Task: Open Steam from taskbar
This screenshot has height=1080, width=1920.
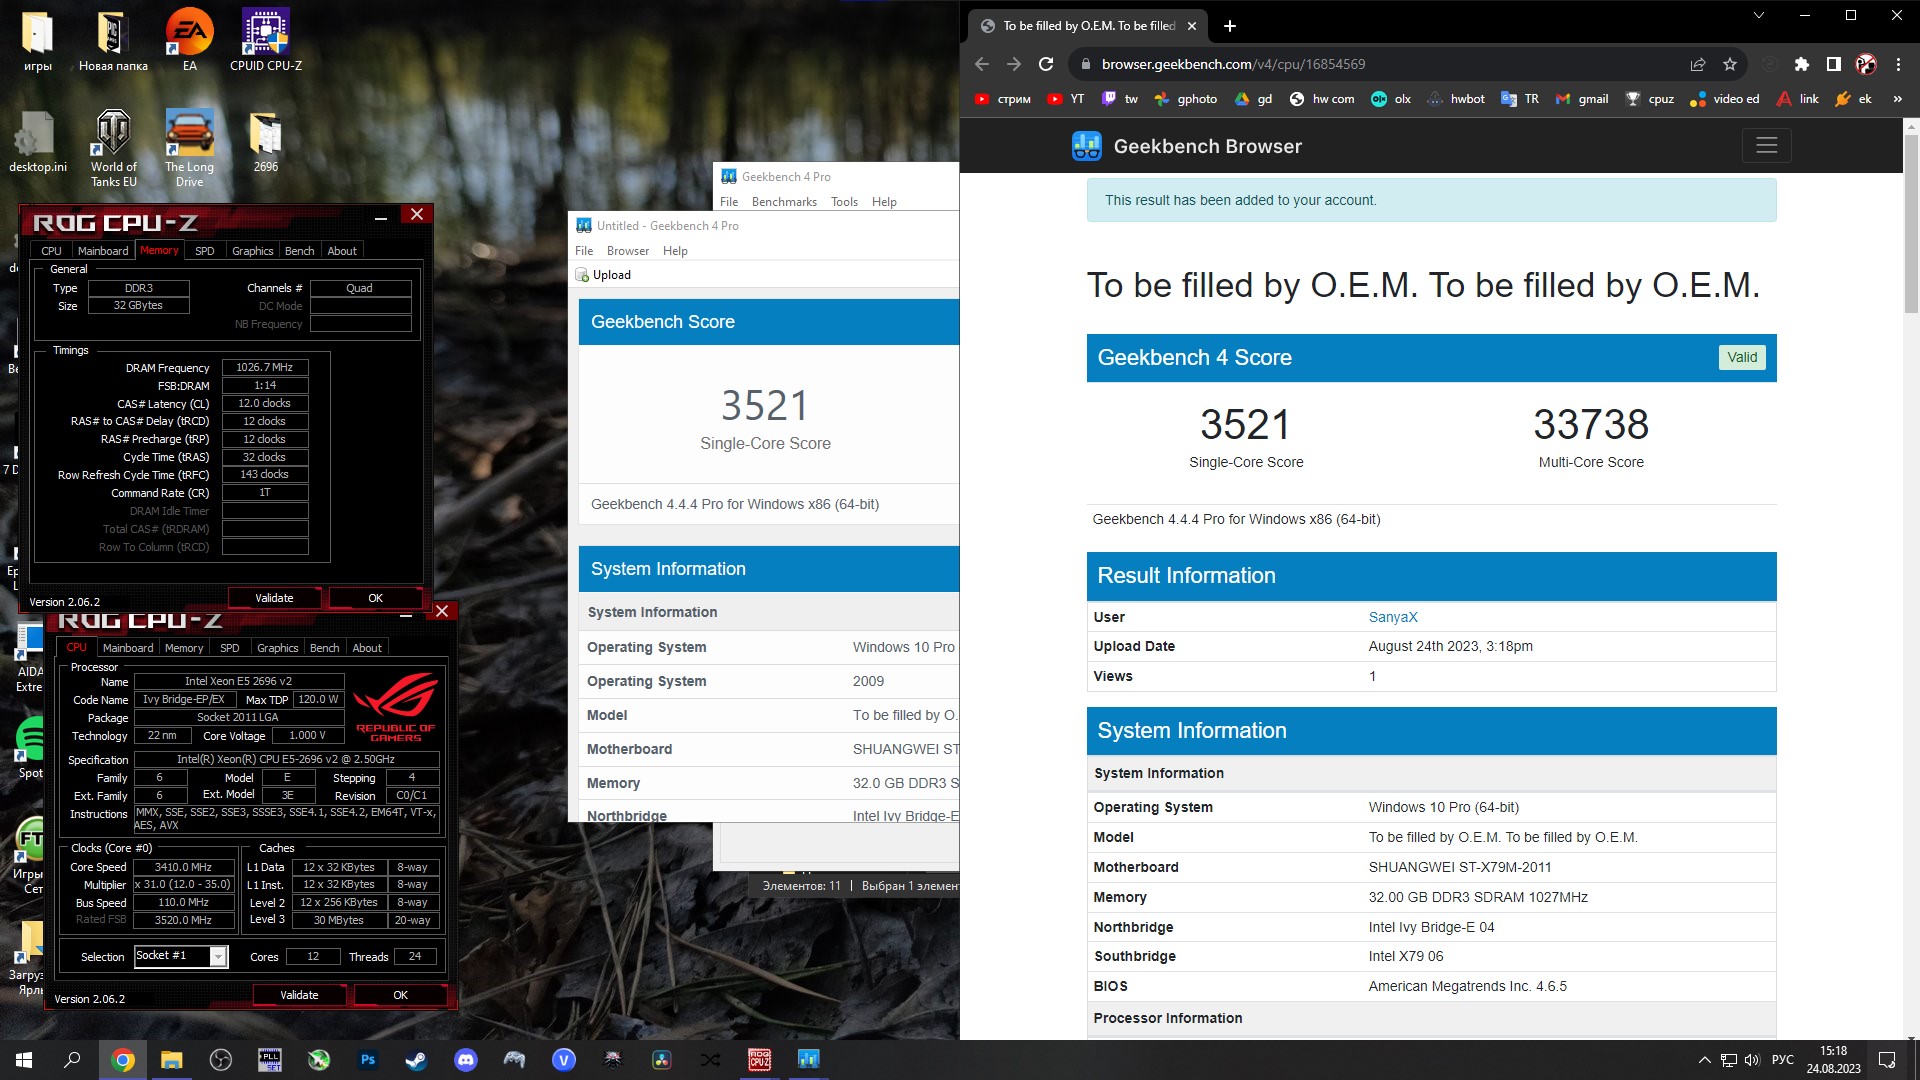Action: (x=416, y=1060)
